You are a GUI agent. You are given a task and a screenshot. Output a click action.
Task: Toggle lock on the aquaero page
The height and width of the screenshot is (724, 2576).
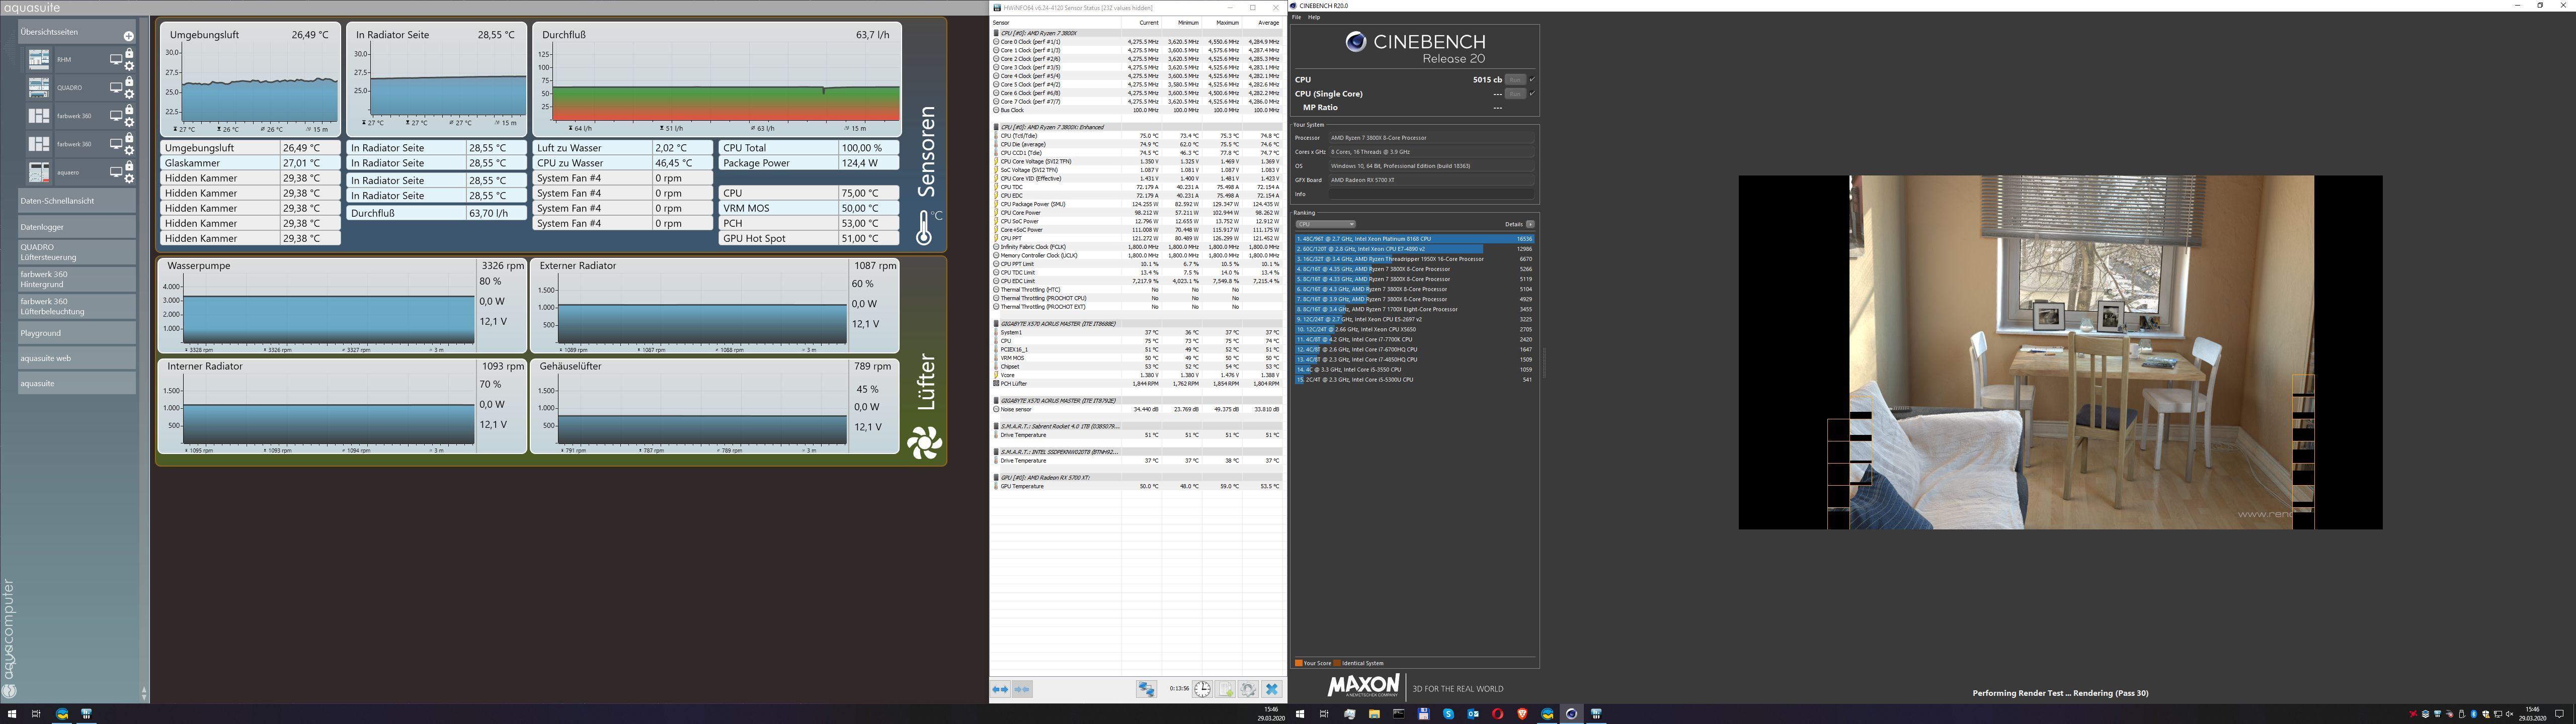pyautogui.click(x=129, y=166)
